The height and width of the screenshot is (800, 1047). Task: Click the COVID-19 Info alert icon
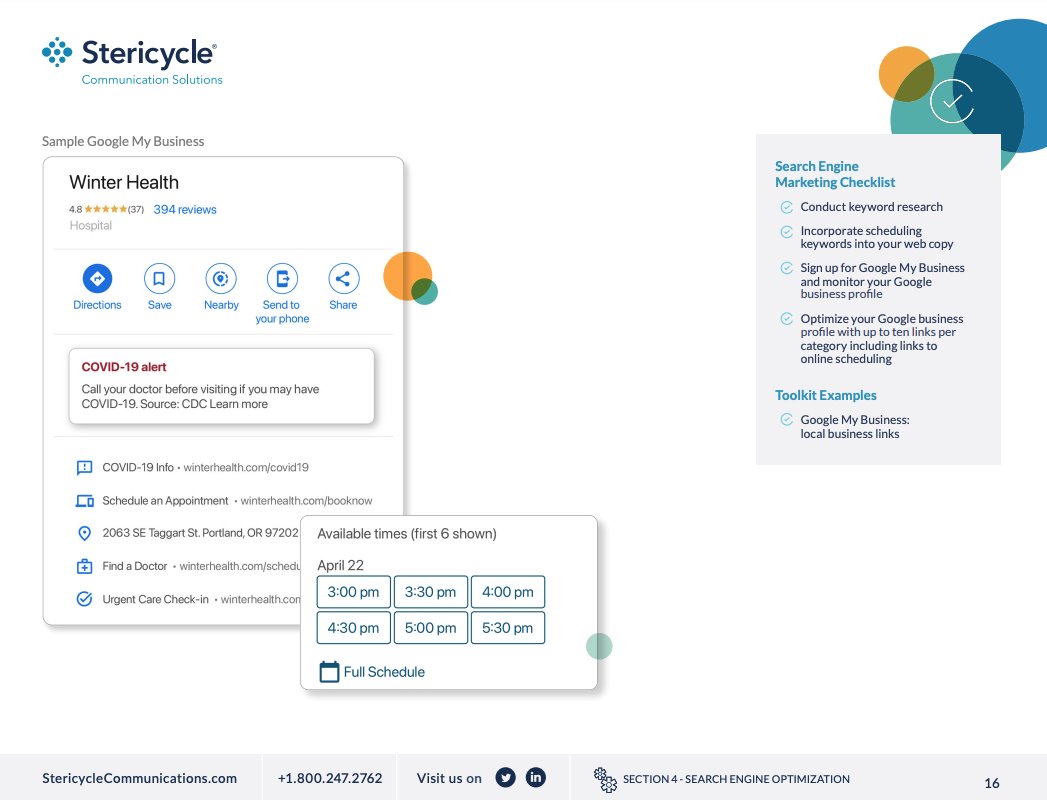point(84,467)
